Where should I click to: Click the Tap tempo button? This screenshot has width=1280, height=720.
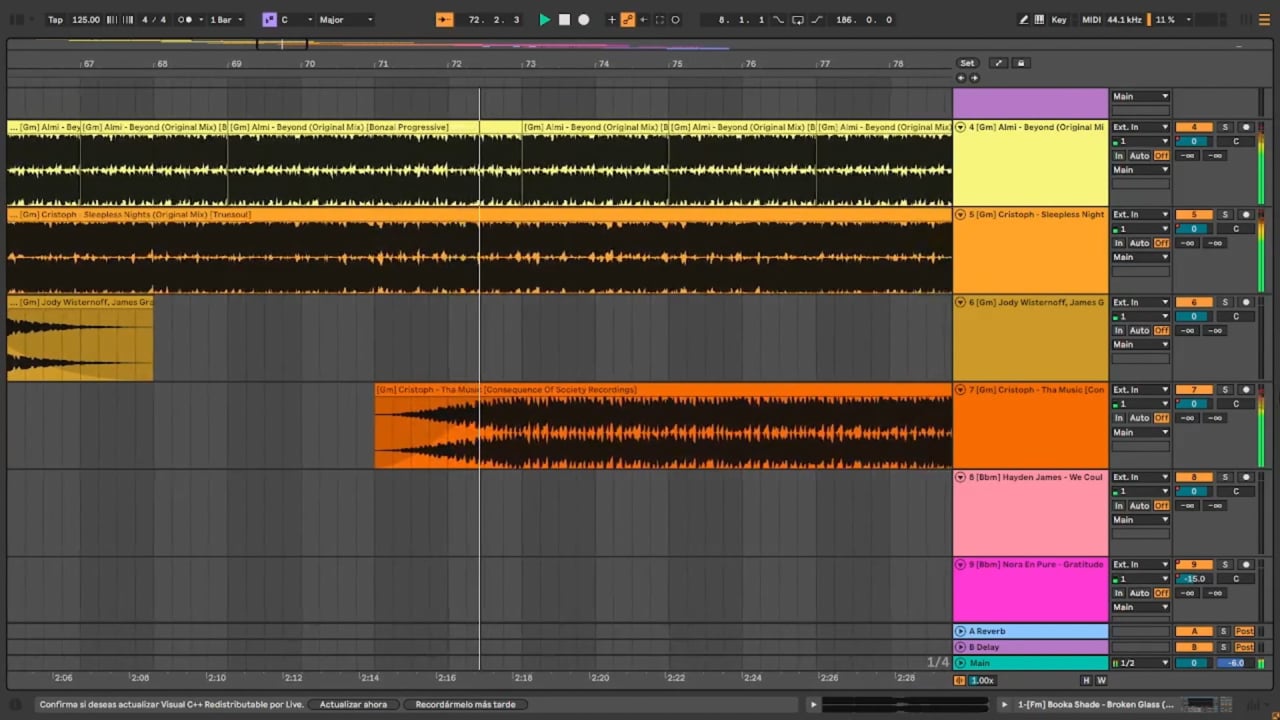click(x=55, y=19)
